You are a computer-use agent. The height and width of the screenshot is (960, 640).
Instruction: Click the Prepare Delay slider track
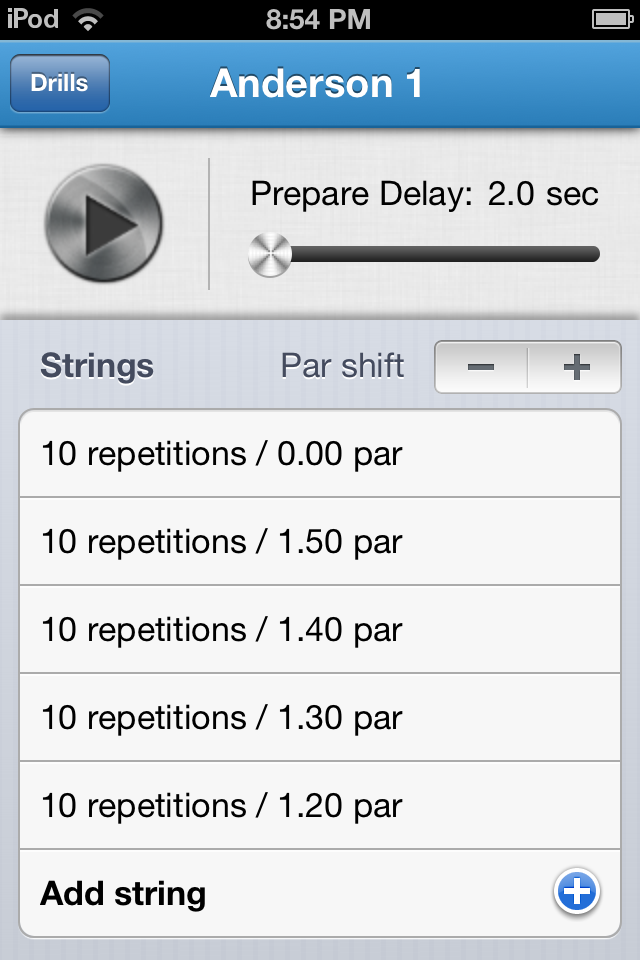point(440,254)
